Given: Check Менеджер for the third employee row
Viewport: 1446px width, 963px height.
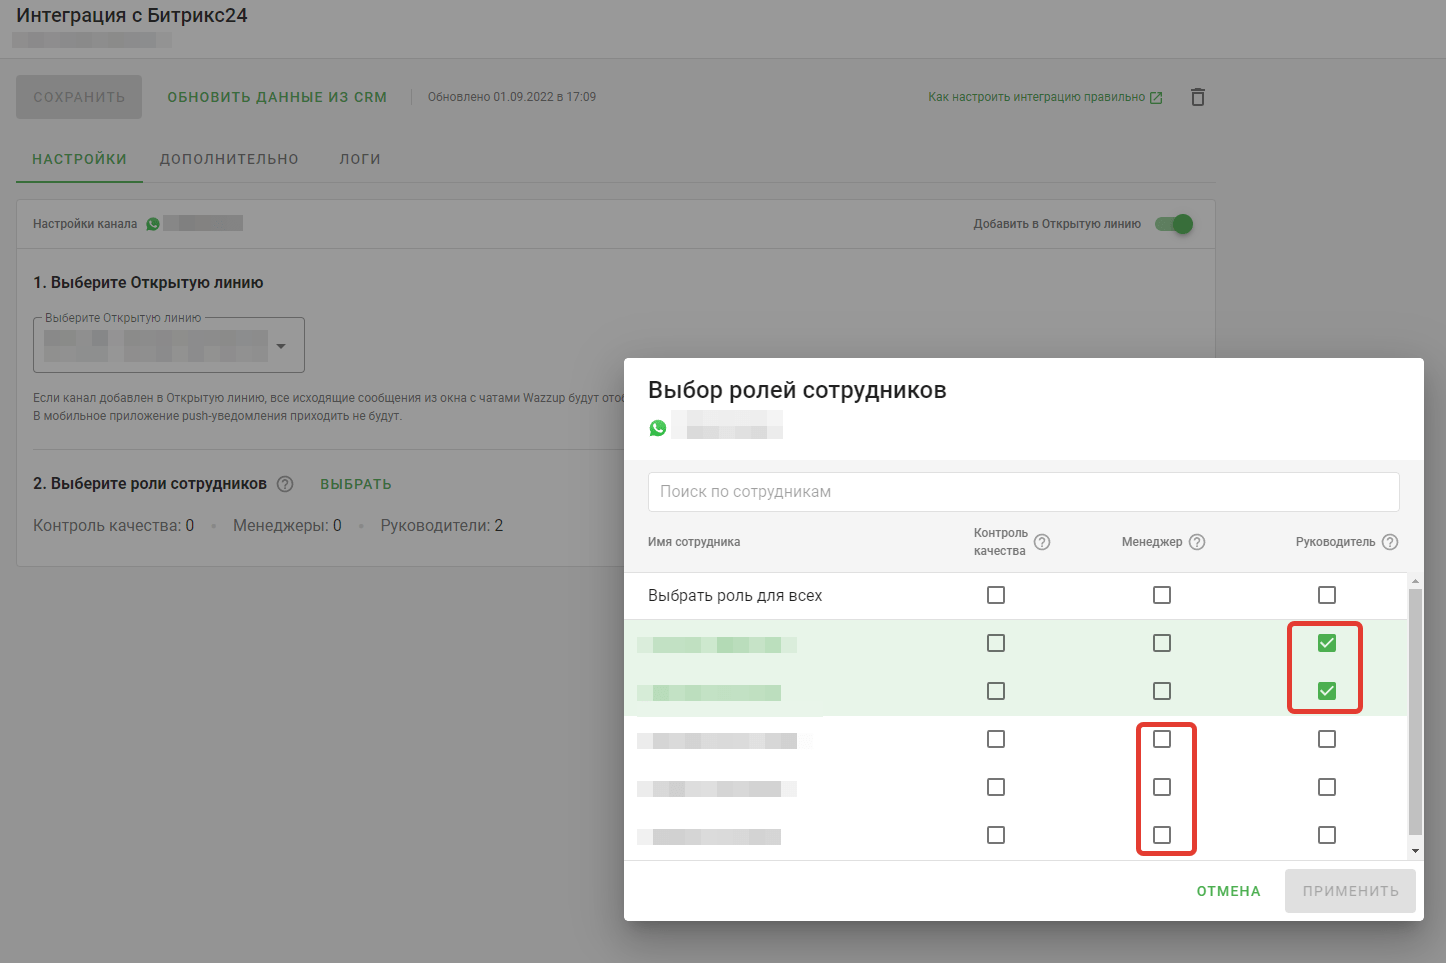Looking at the screenshot, I should [x=1162, y=739].
